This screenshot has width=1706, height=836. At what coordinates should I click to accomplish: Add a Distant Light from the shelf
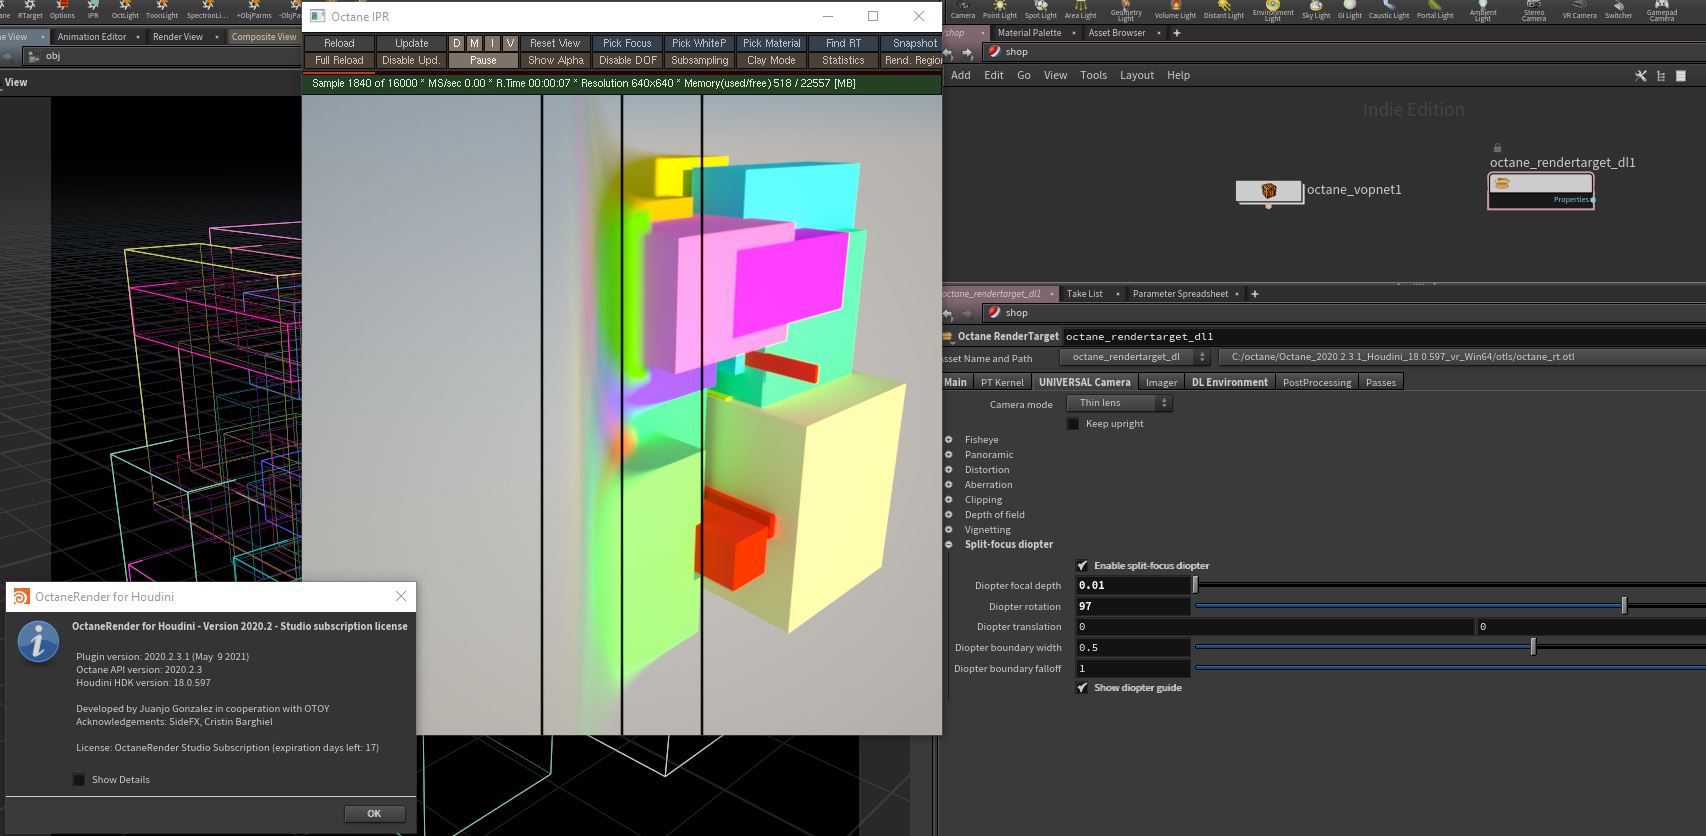pos(1224,10)
